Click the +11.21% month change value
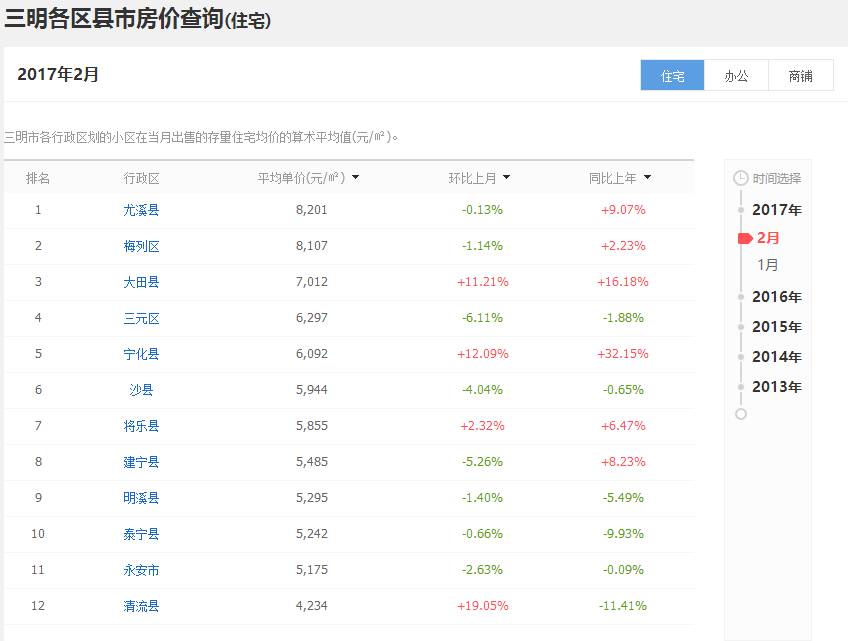 [x=482, y=282]
